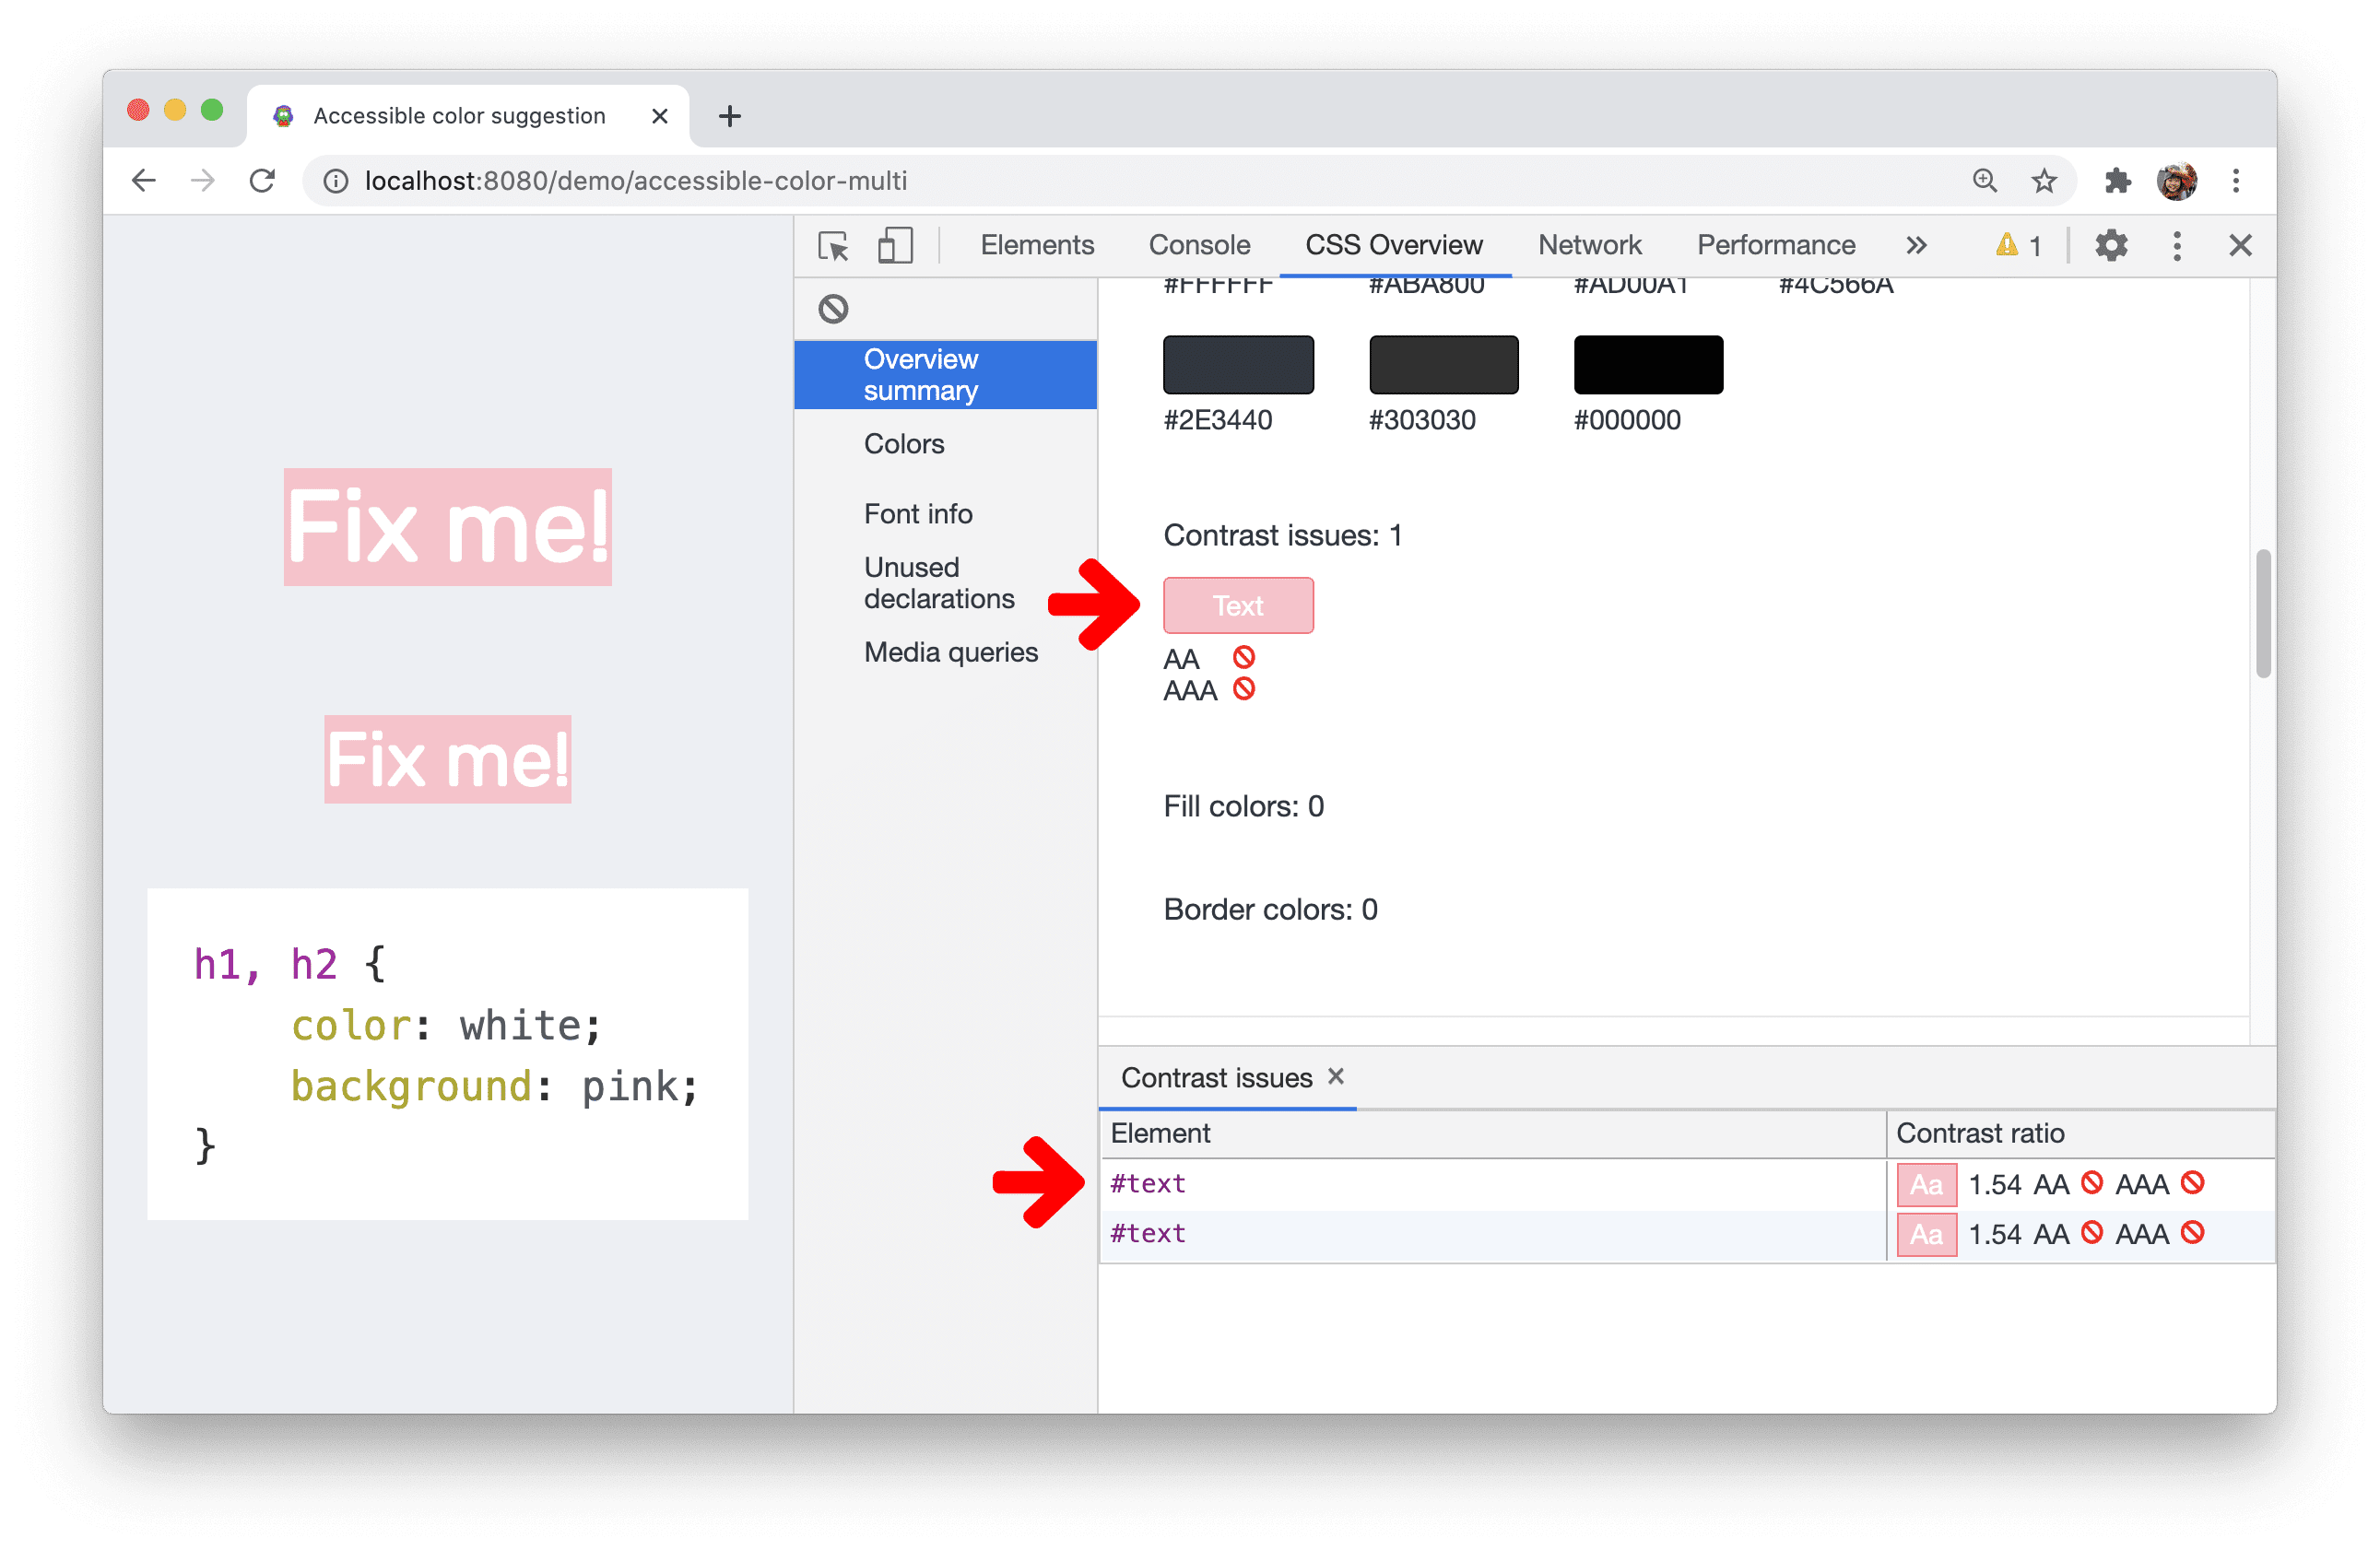
Task: Select the pink Text color swatch
Action: coord(1237,604)
